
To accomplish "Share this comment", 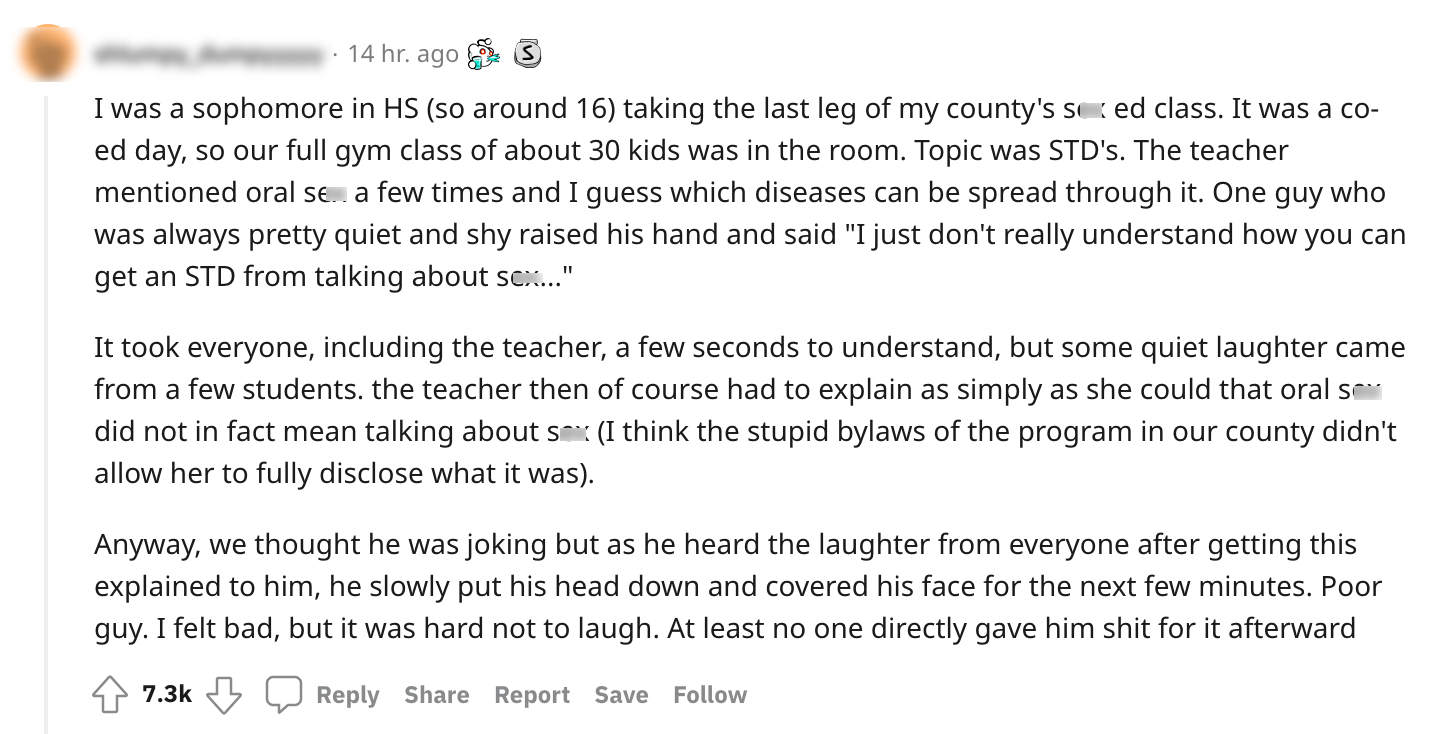I will pyautogui.click(x=436, y=695).
